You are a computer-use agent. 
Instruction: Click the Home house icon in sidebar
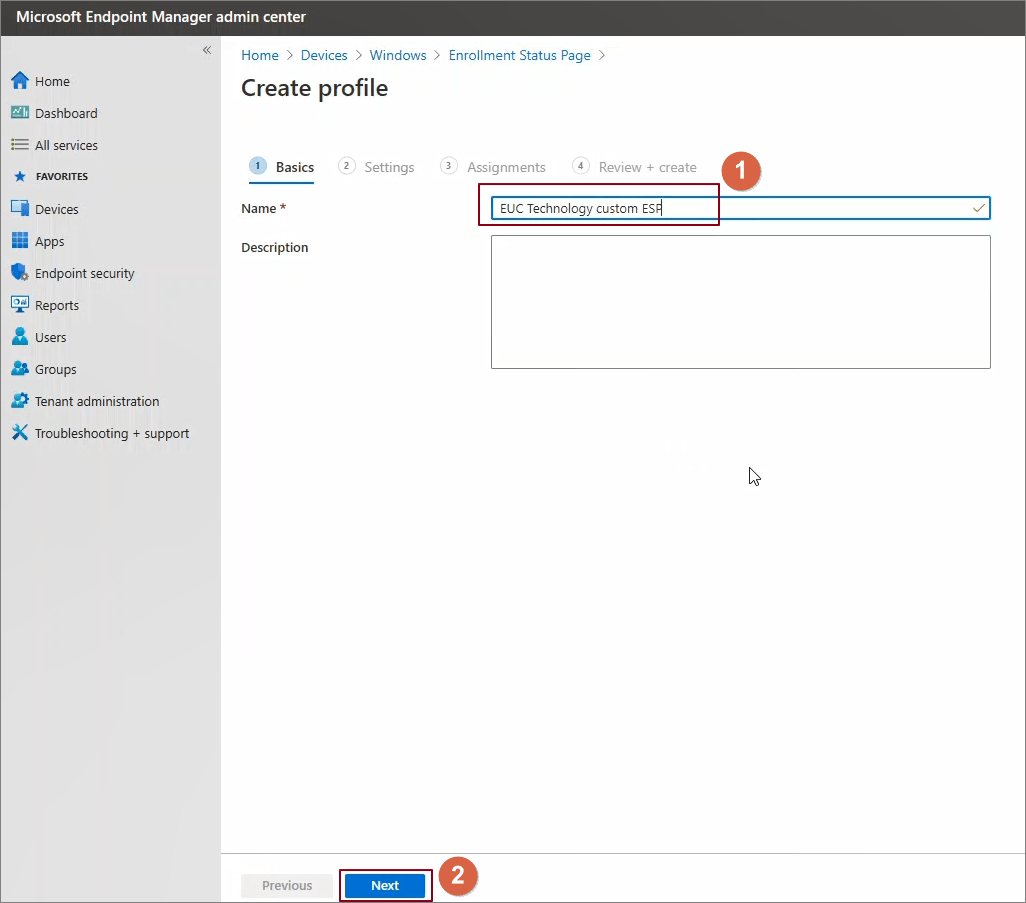pyautogui.click(x=20, y=80)
